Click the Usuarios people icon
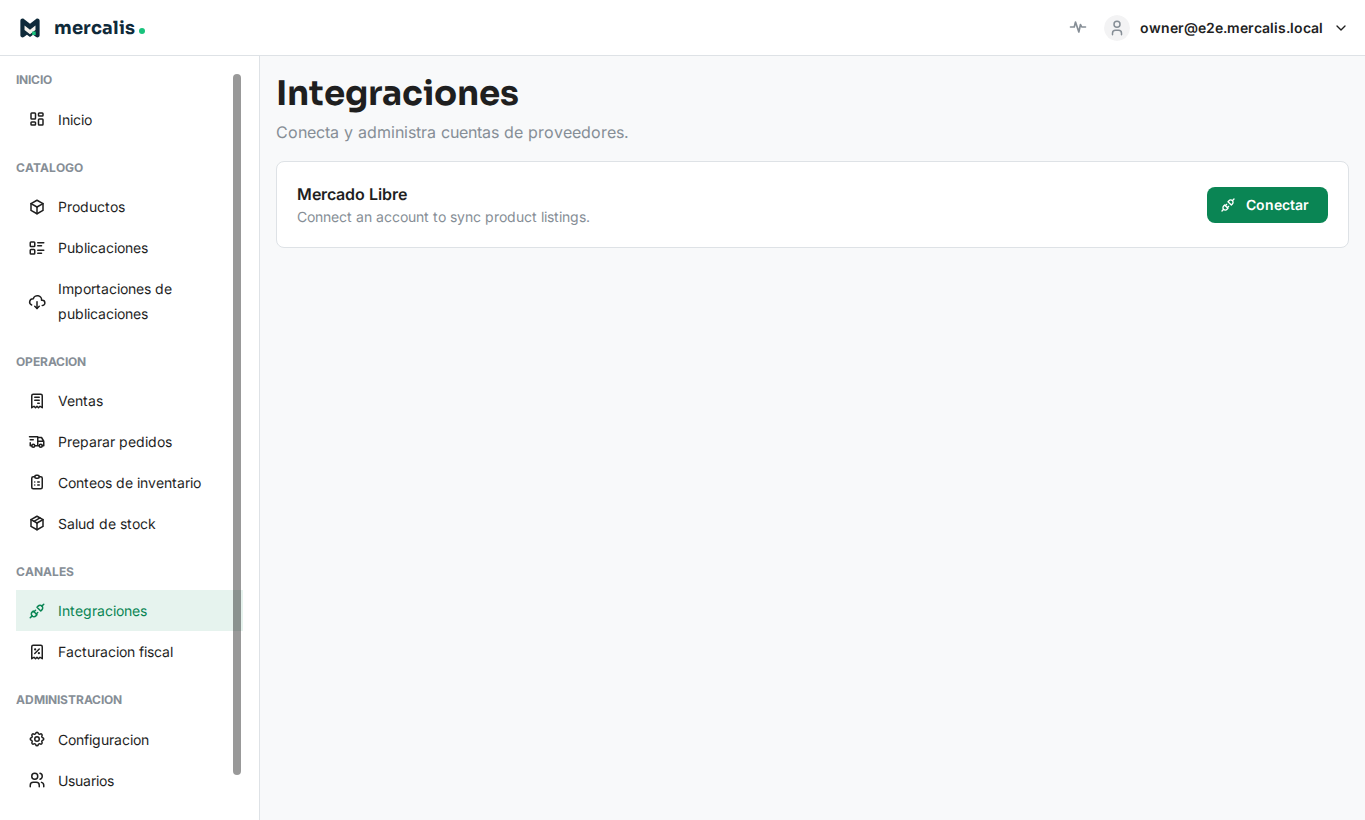 coord(37,781)
